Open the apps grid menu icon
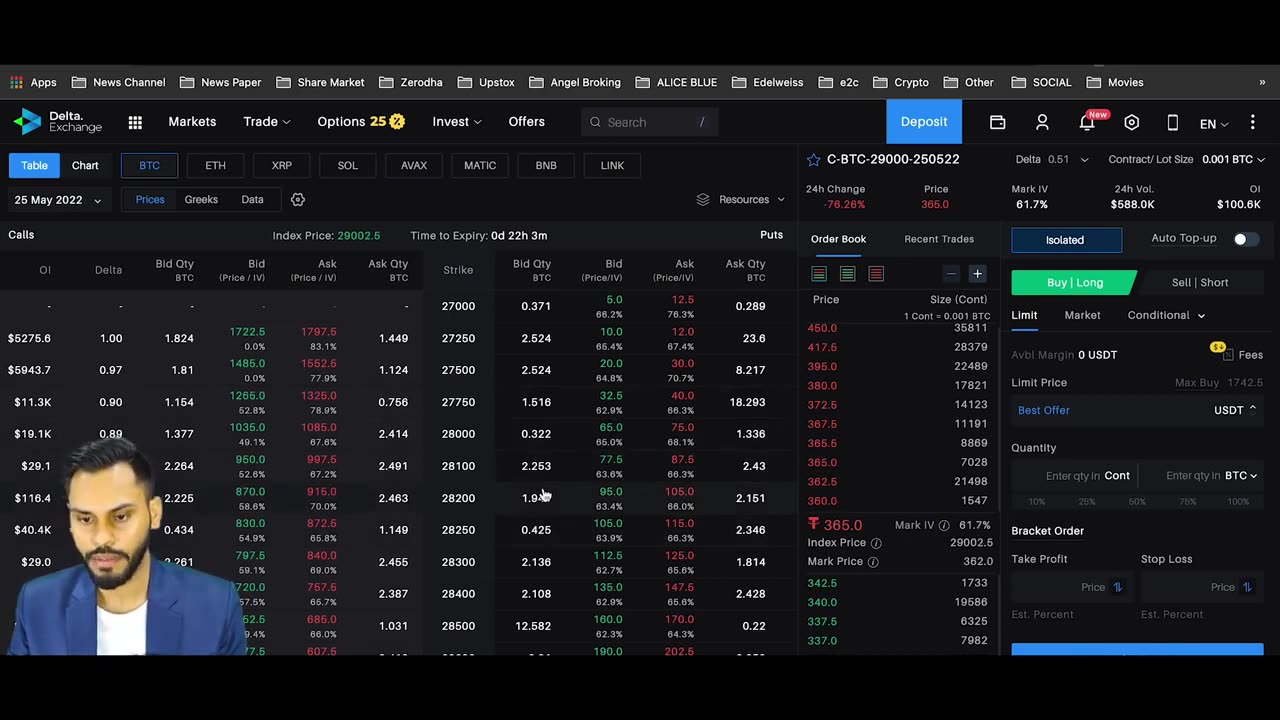Viewport: 1280px width, 720px height. tap(135, 122)
